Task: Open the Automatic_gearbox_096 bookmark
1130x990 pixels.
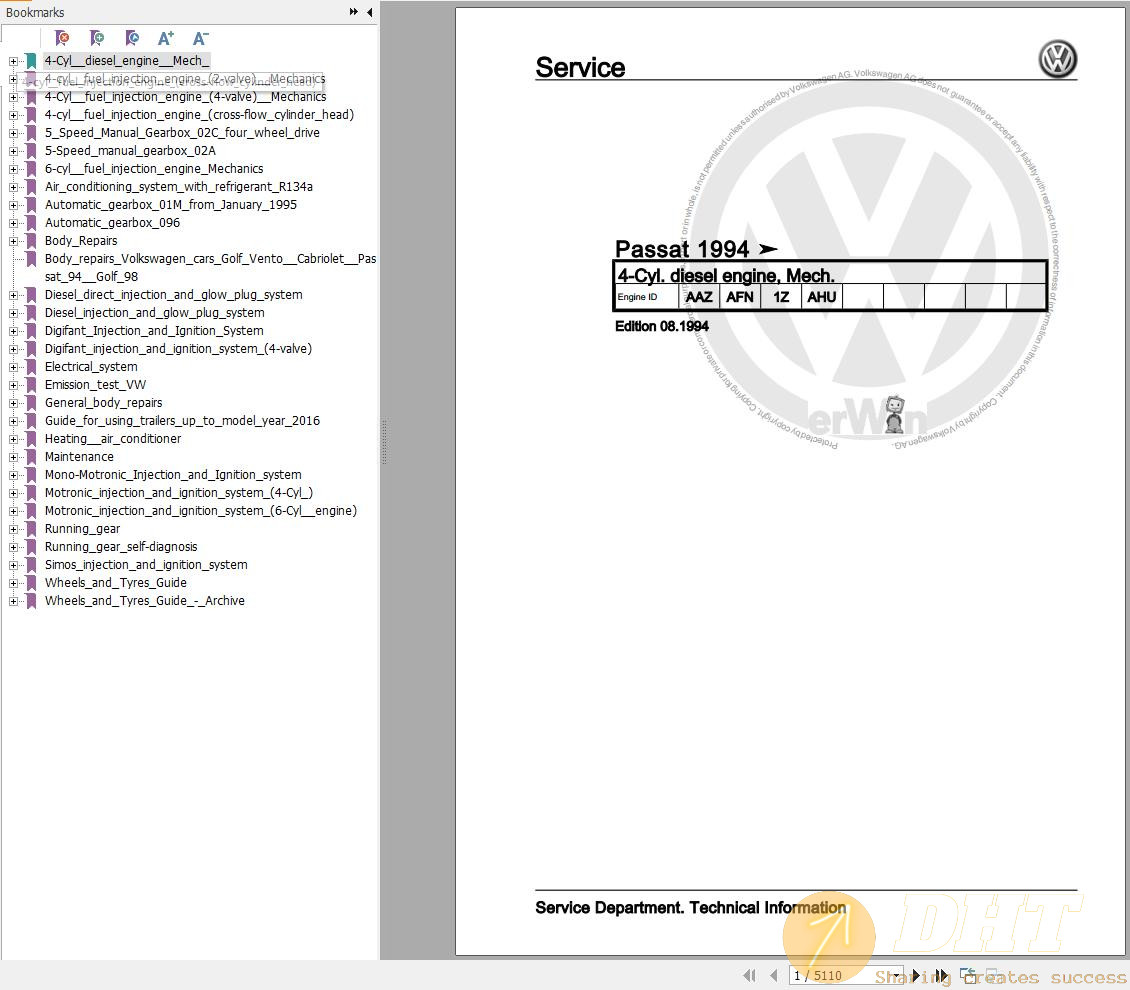Action: [112, 223]
